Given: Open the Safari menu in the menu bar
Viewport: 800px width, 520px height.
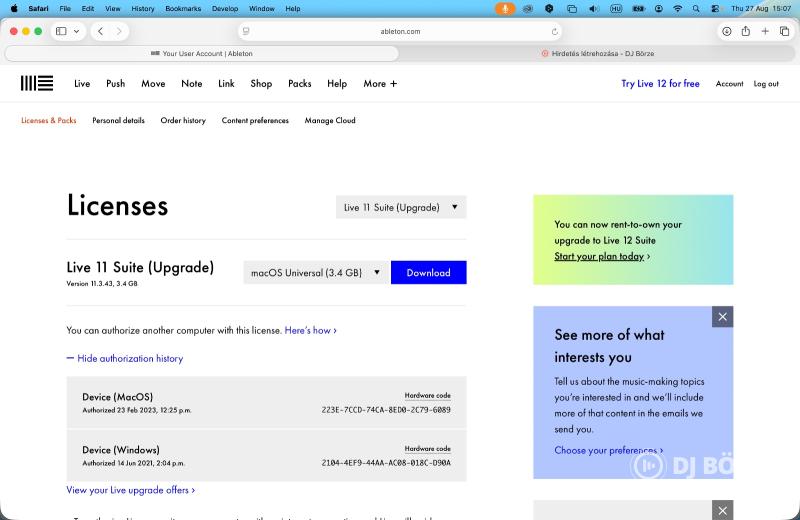Looking at the screenshot, I should (x=38, y=9).
